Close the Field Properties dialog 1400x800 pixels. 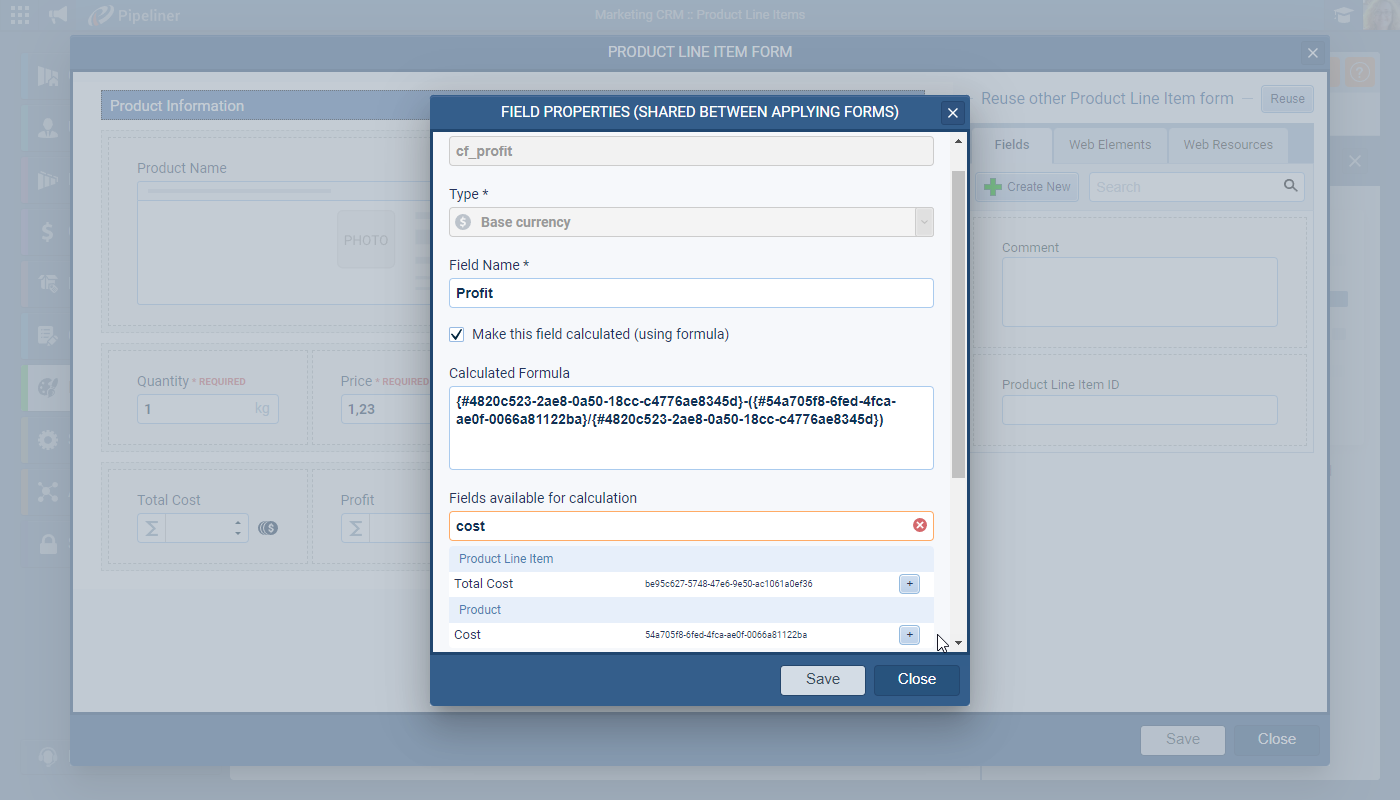click(x=952, y=113)
